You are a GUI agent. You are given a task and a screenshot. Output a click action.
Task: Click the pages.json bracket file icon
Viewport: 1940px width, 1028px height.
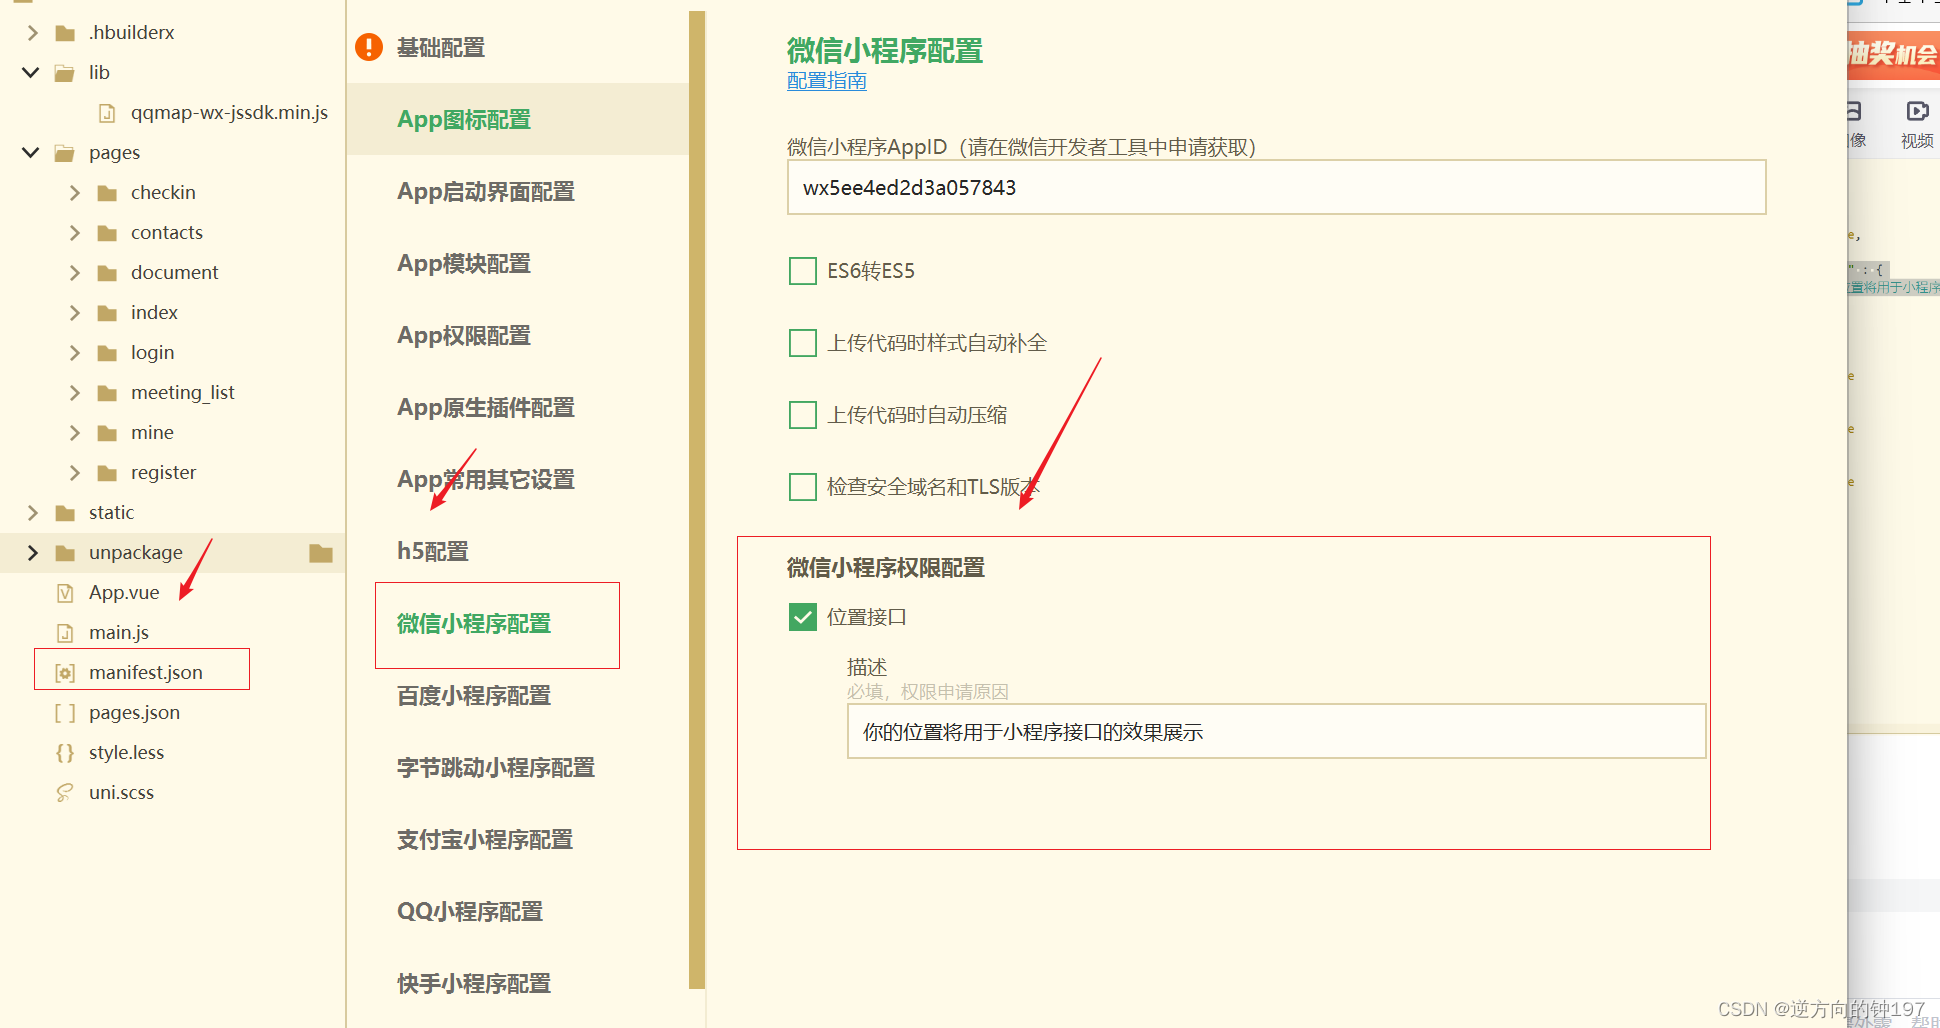64,712
